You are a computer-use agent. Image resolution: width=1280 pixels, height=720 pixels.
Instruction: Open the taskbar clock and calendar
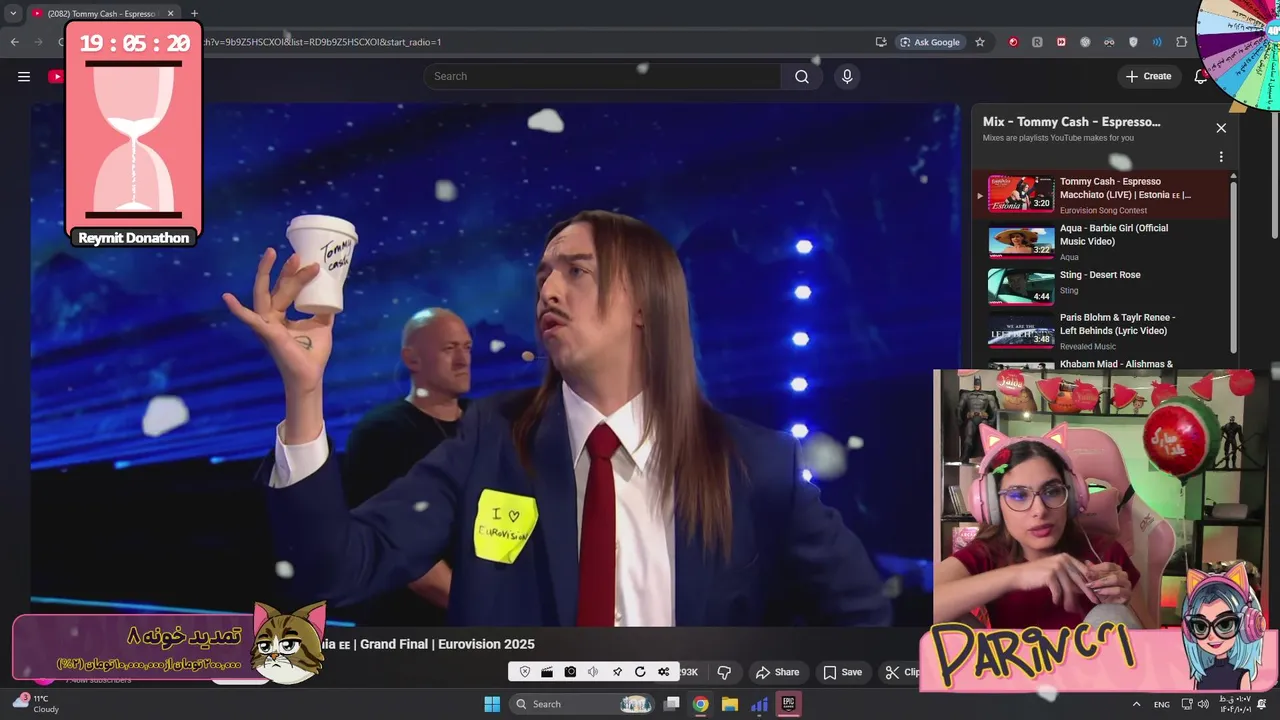1235,704
